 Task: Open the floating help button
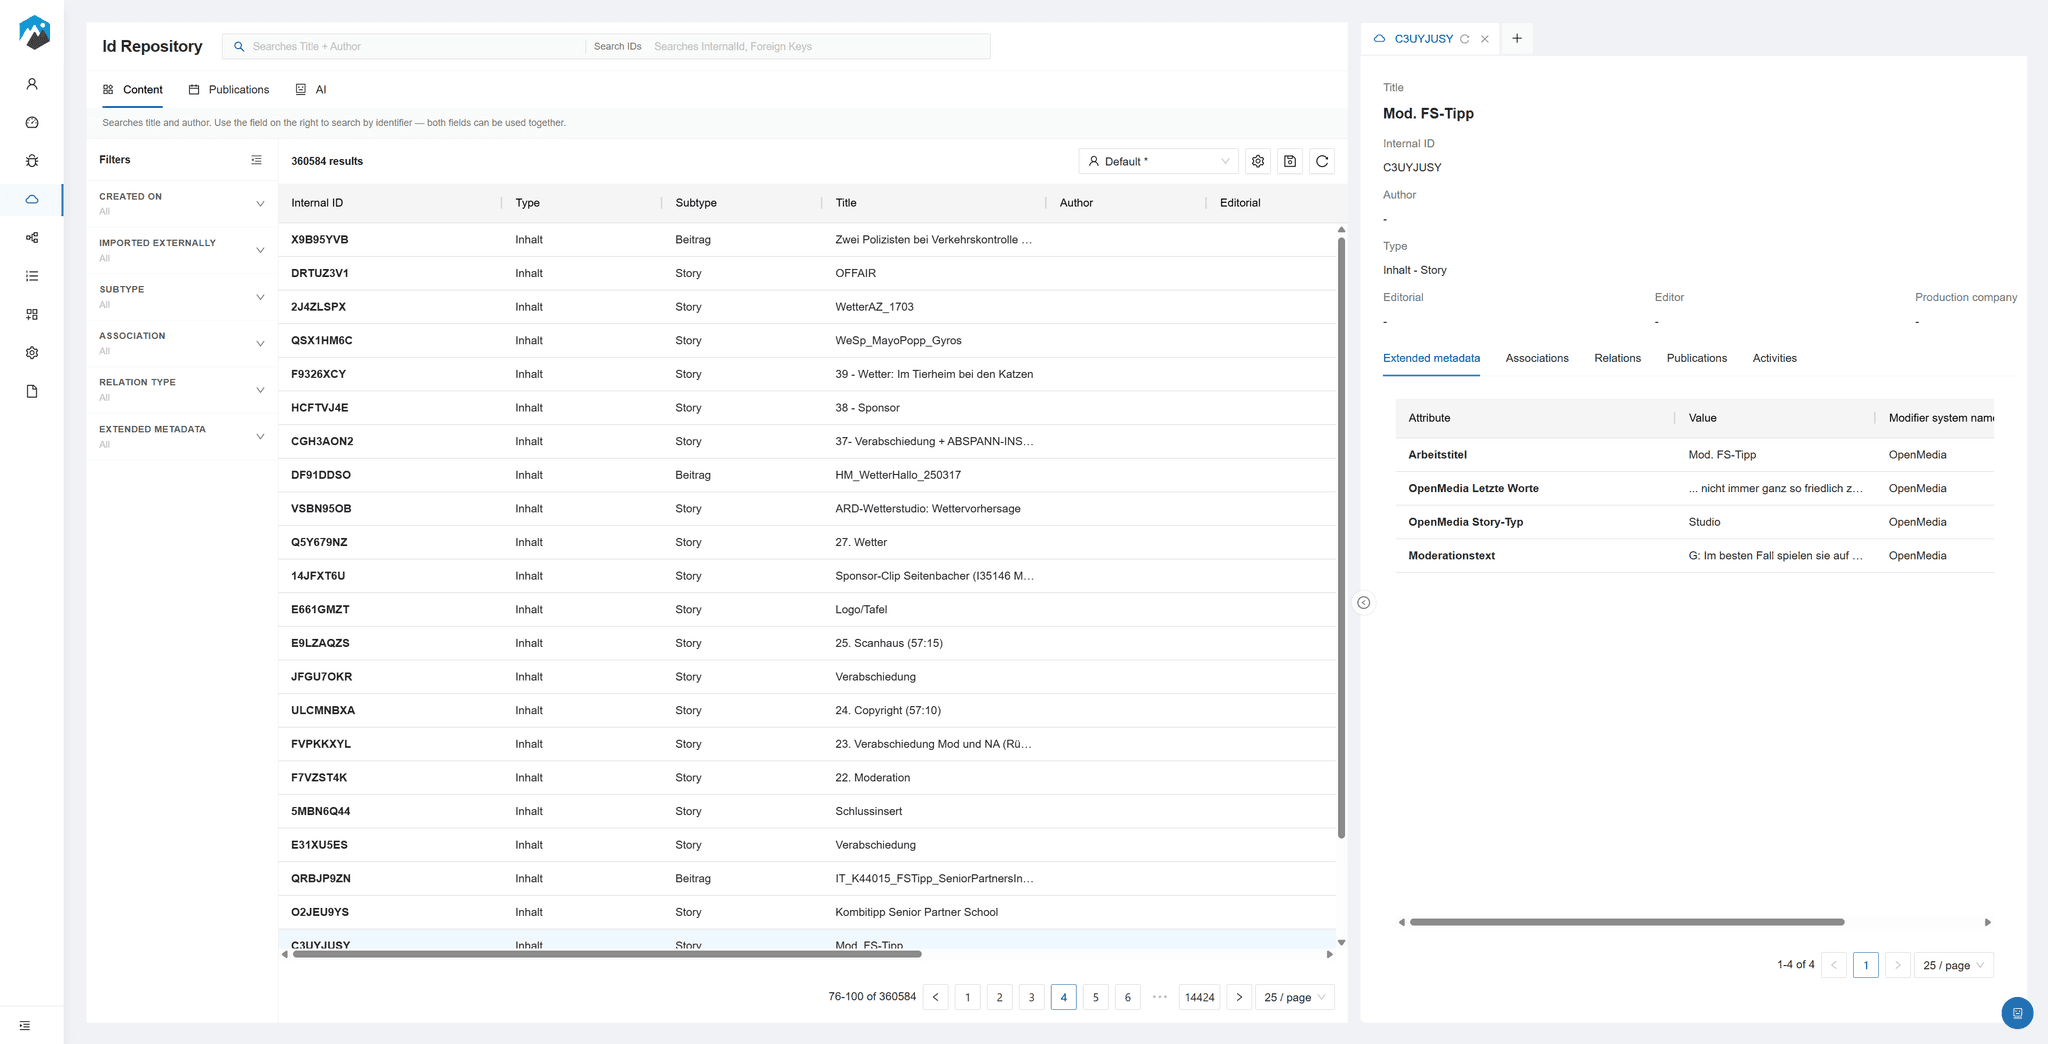2017,1013
